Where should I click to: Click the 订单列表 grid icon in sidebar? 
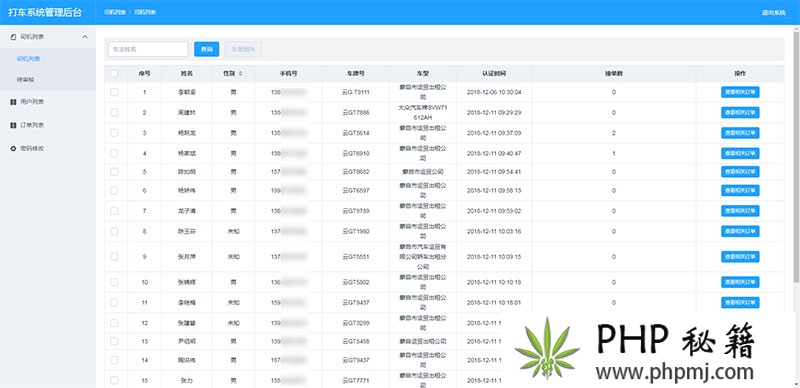point(13,125)
